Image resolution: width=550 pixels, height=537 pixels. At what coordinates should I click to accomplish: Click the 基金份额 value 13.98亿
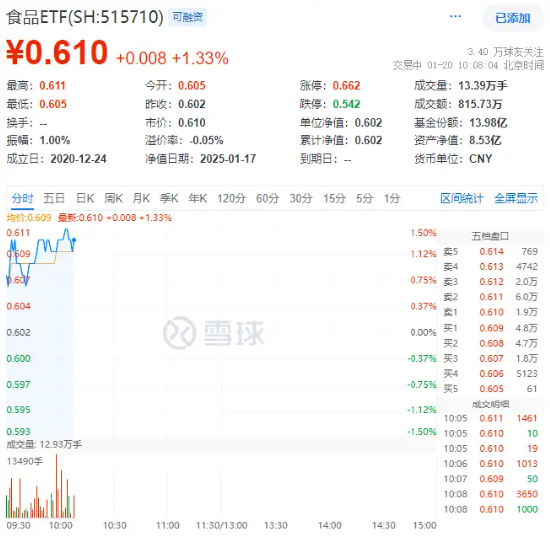488,123
